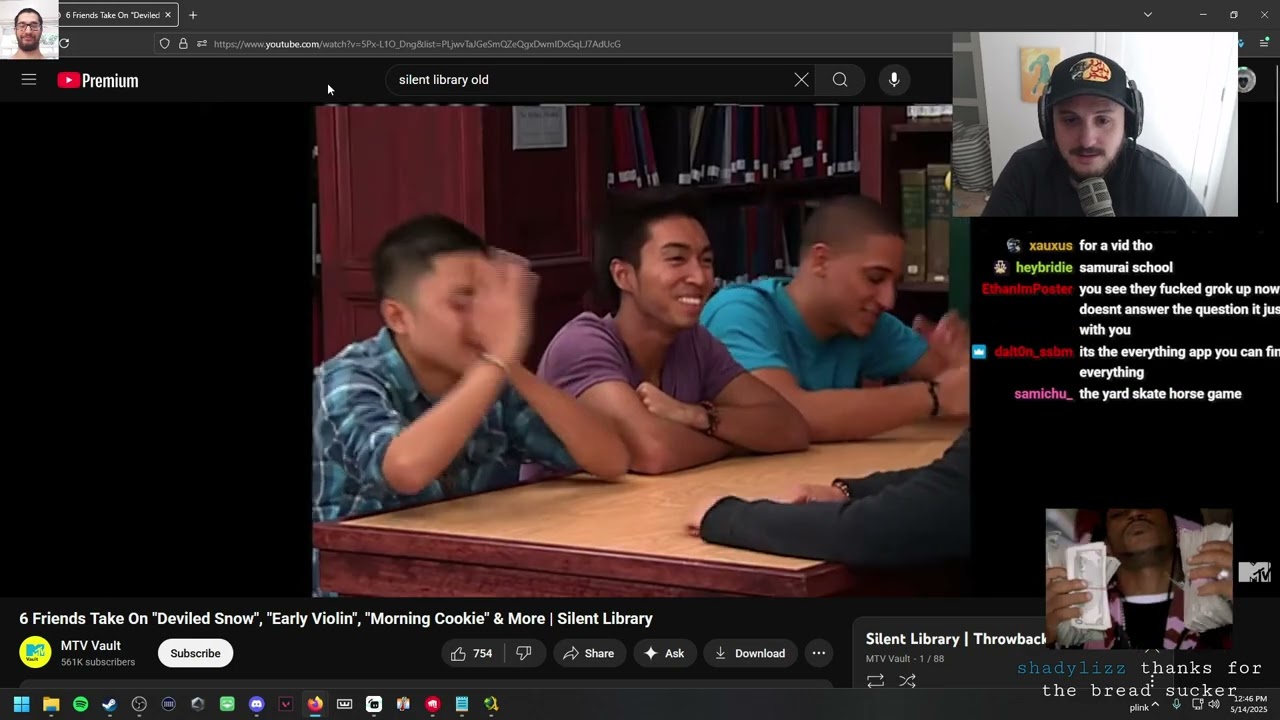Open the Ask AI button
The image size is (1280, 720).
664,653
